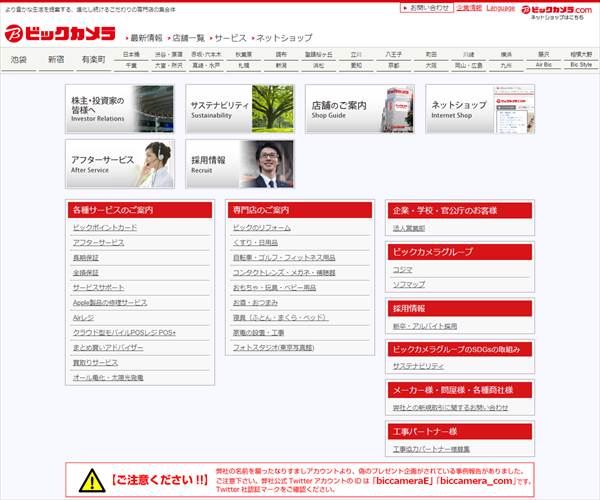Click the 各種サービスのご案内 red header

140,210
